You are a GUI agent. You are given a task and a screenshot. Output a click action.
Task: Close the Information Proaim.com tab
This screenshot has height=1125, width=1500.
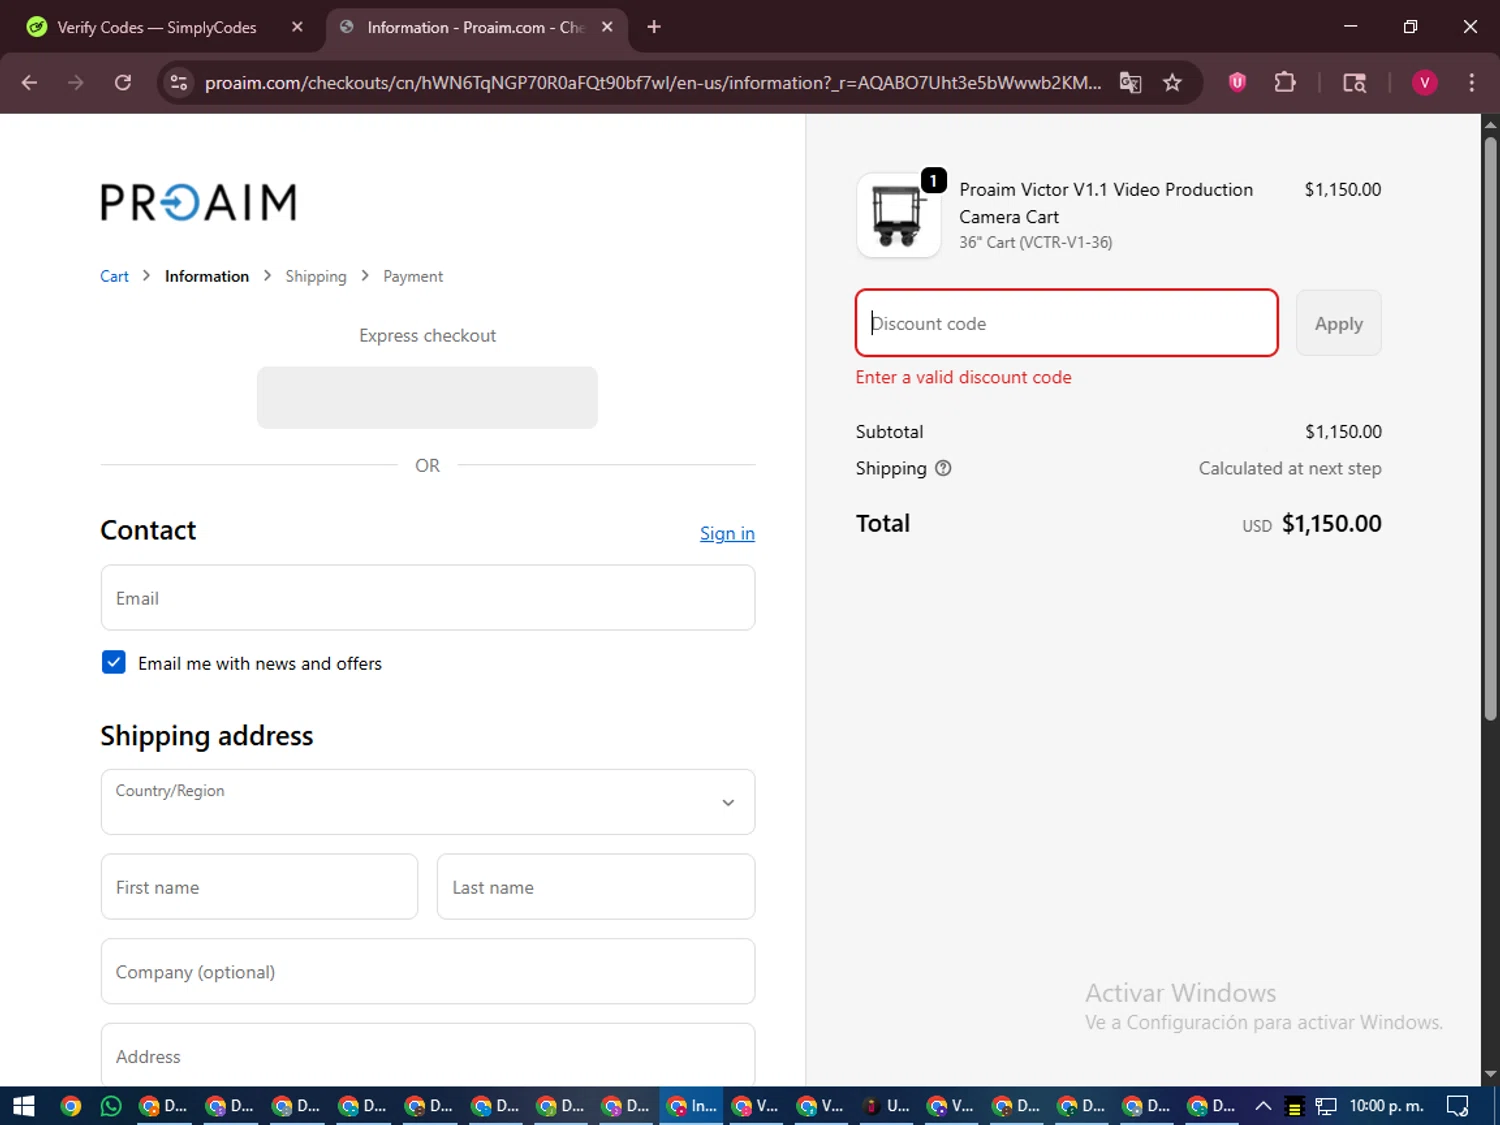coord(607,27)
